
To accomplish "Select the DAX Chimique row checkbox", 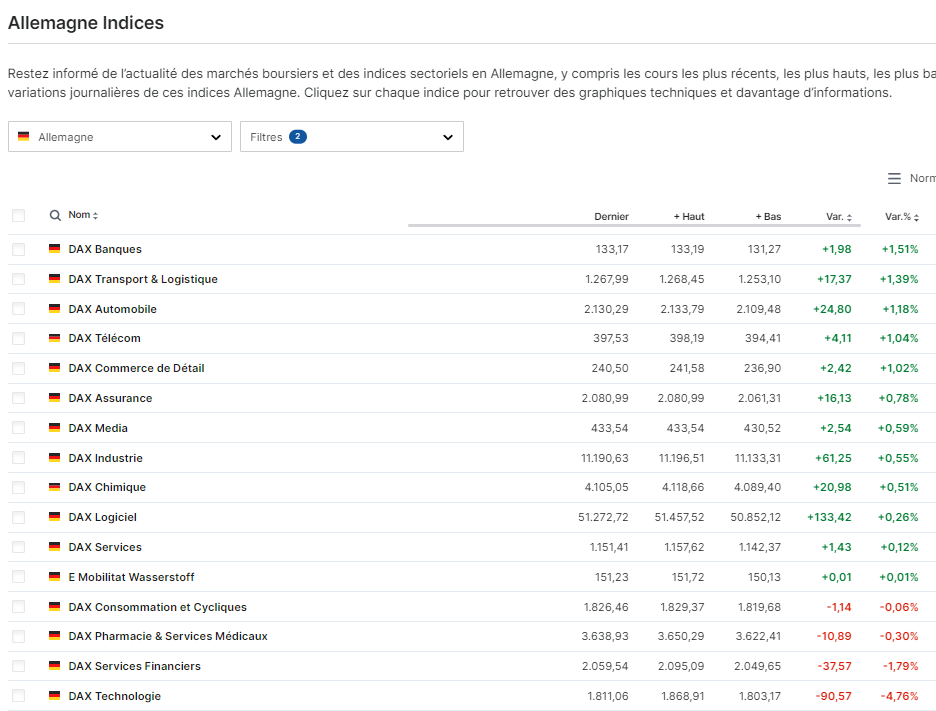I will pyautogui.click(x=18, y=487).
